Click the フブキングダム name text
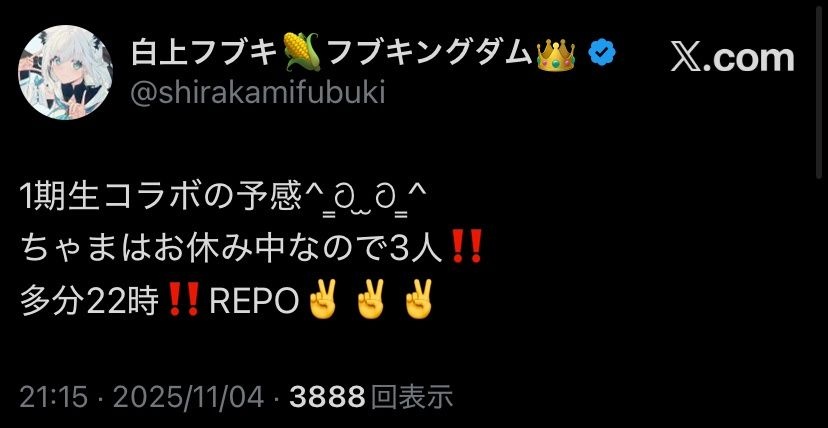 (x=429, y=53)
